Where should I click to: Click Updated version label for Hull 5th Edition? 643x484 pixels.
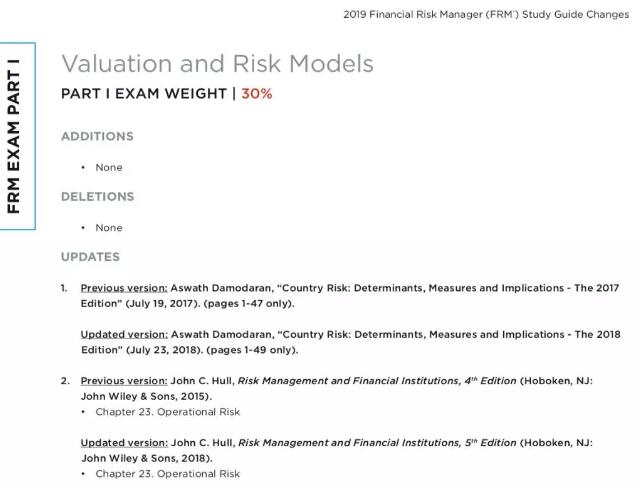tap(123, 442)
